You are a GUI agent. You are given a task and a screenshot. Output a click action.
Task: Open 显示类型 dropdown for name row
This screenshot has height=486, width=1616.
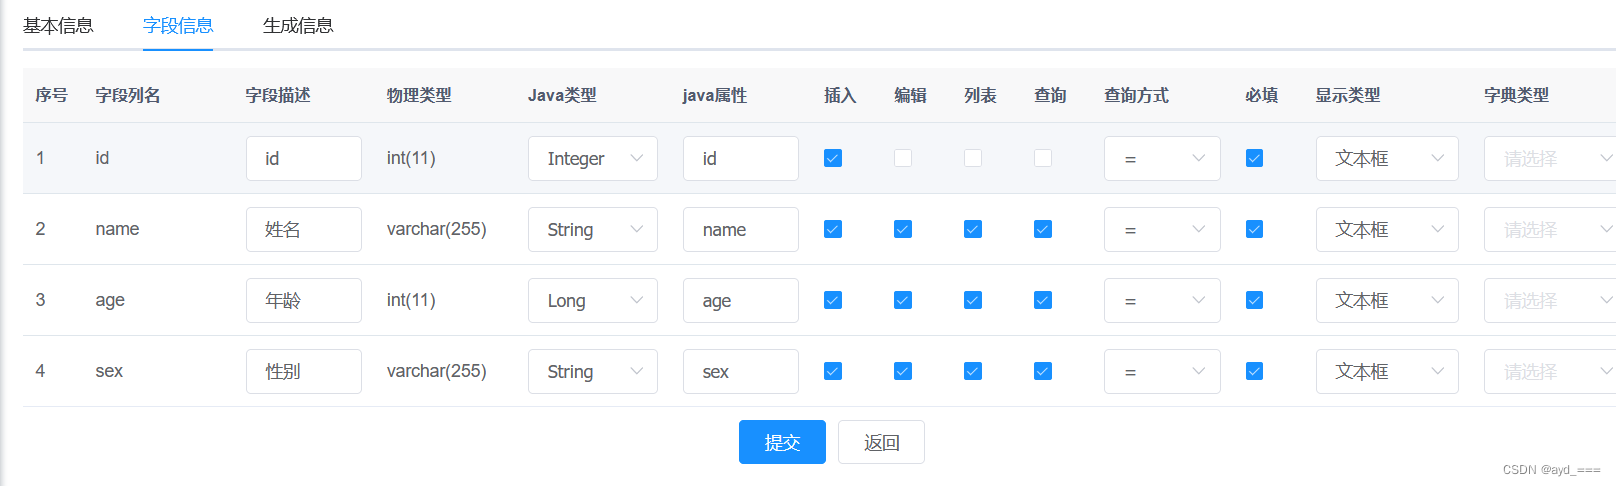click(x=1387, y=229)
